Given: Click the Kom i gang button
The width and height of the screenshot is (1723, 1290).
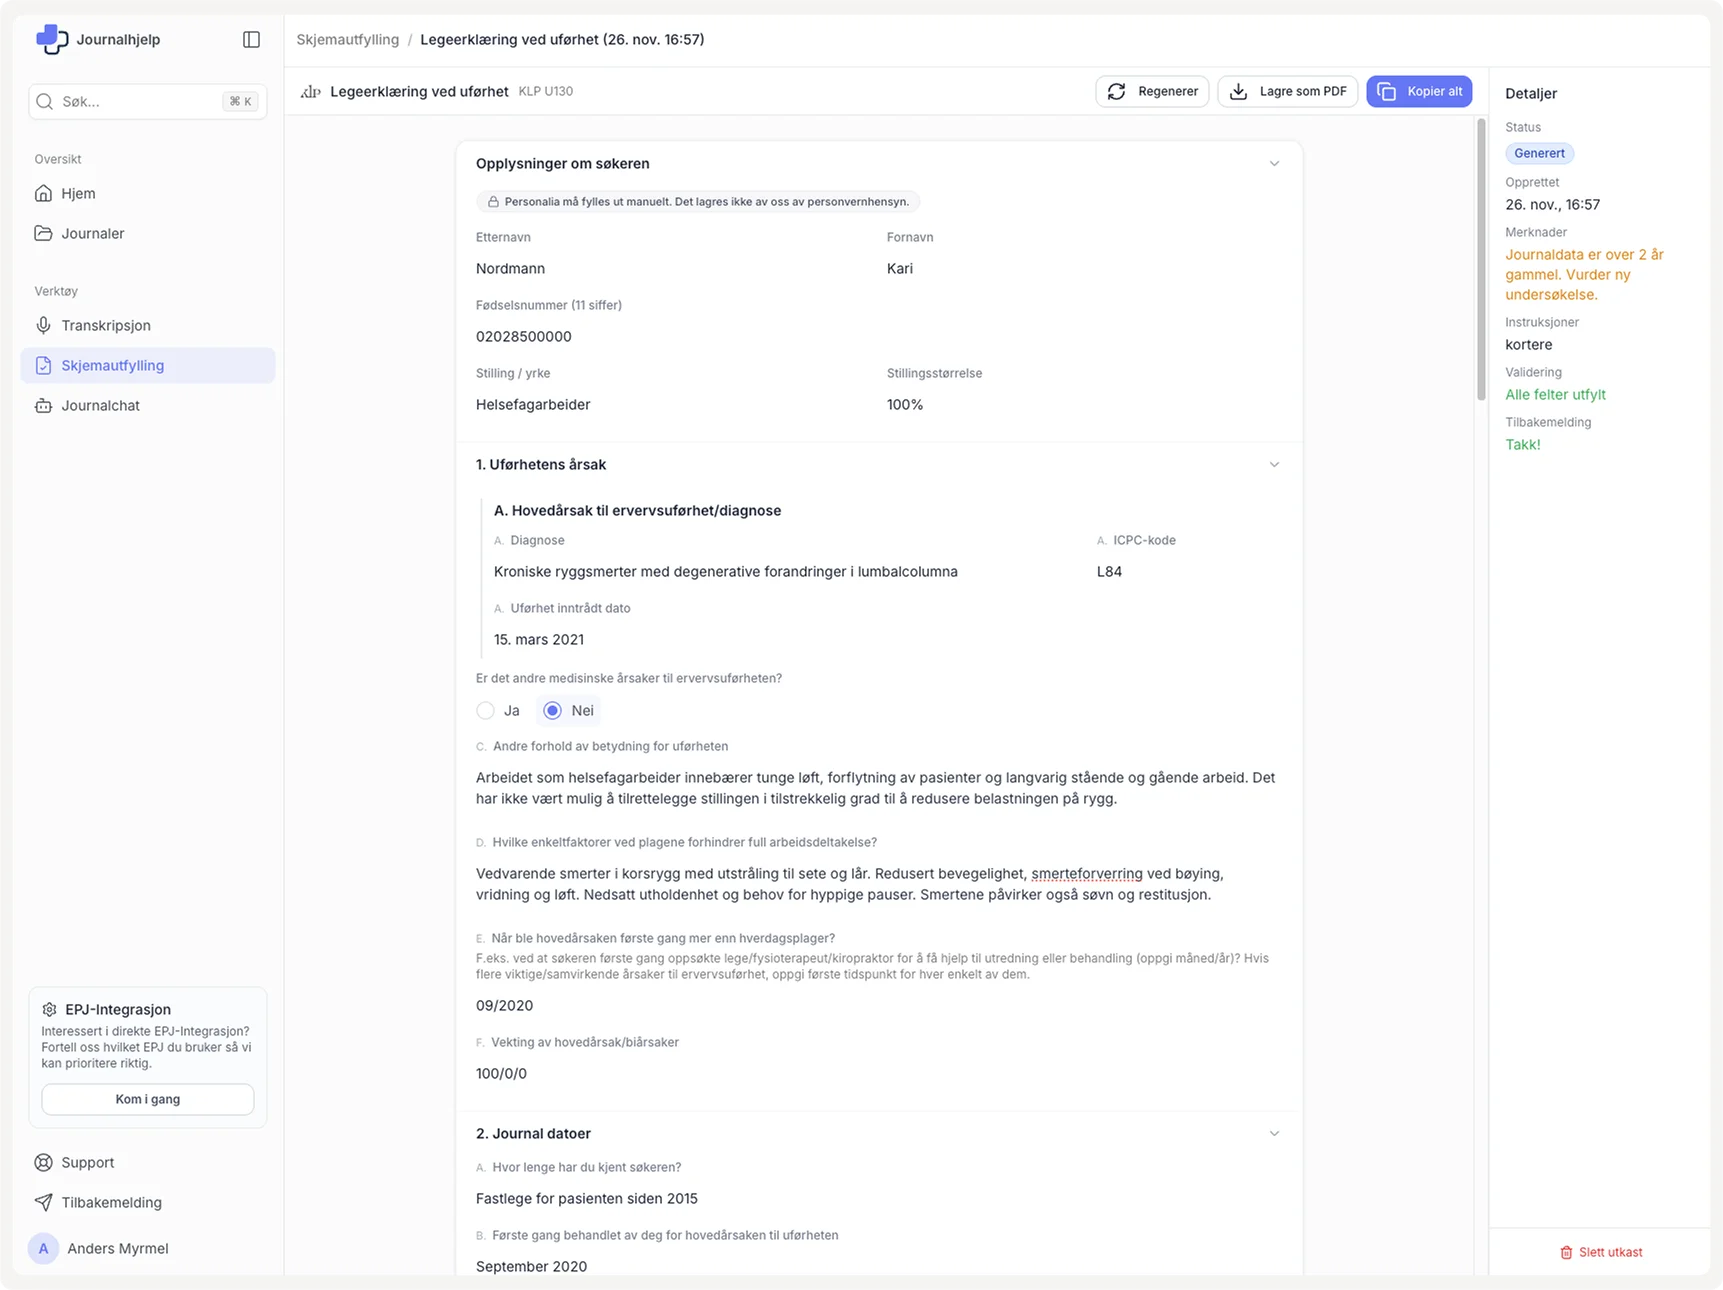Looking at the screenshot, I should point(147,1099).
